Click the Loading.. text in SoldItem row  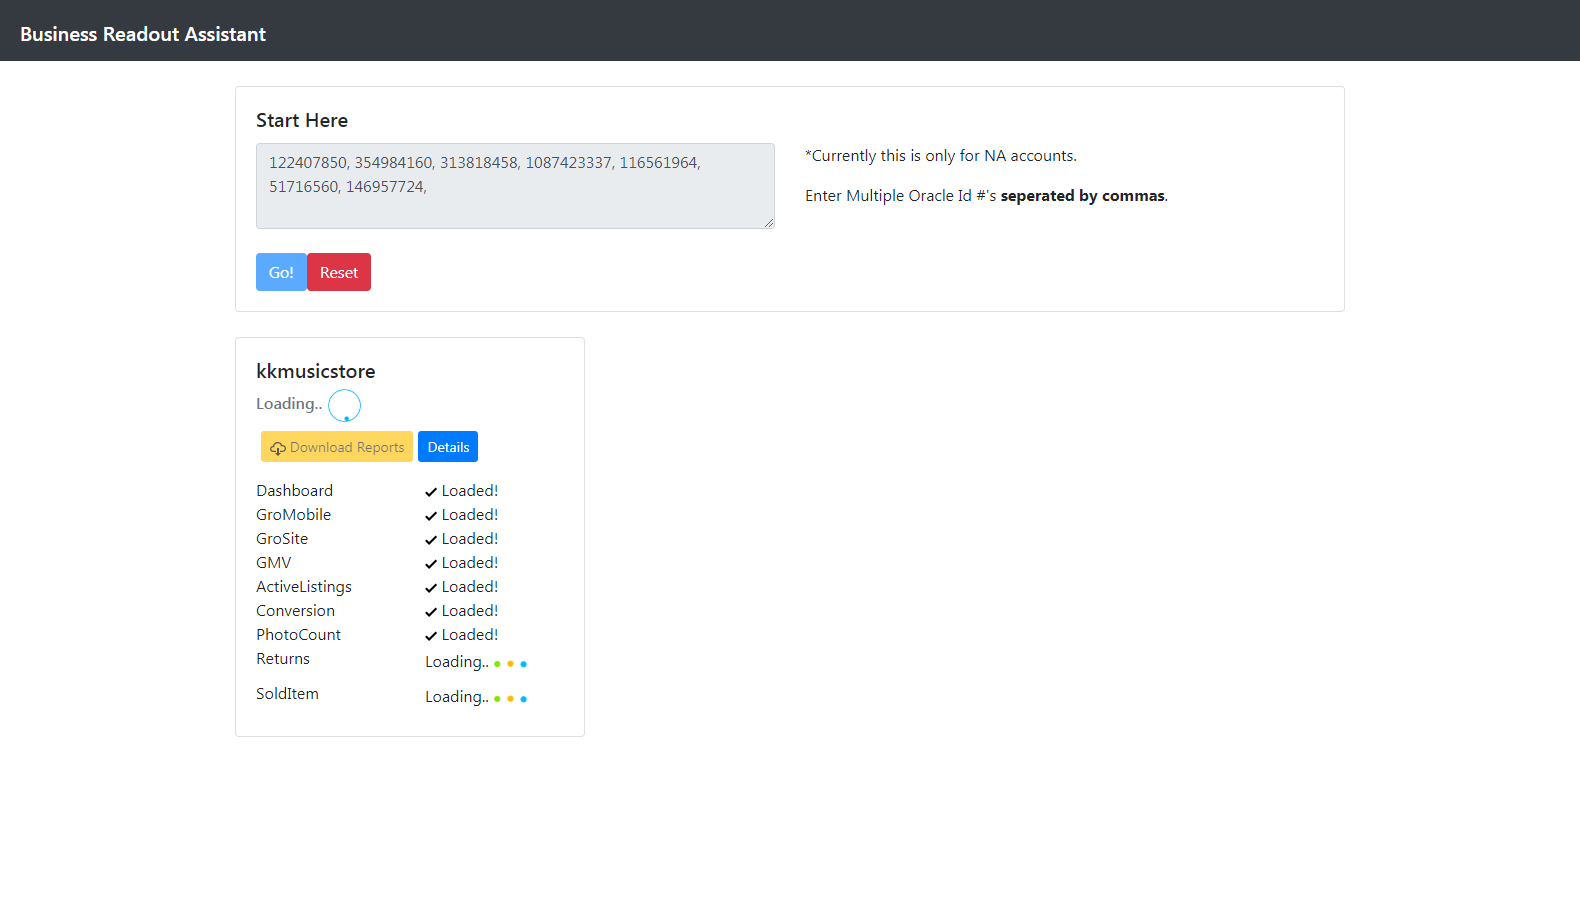tap(457, 696)
